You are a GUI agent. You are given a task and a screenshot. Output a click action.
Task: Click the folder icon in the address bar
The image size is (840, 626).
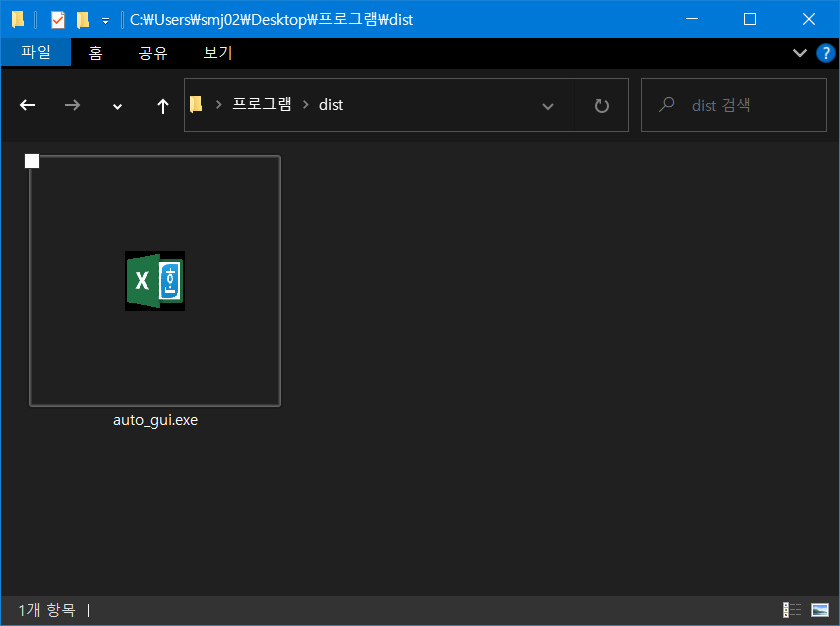[196, 104]
